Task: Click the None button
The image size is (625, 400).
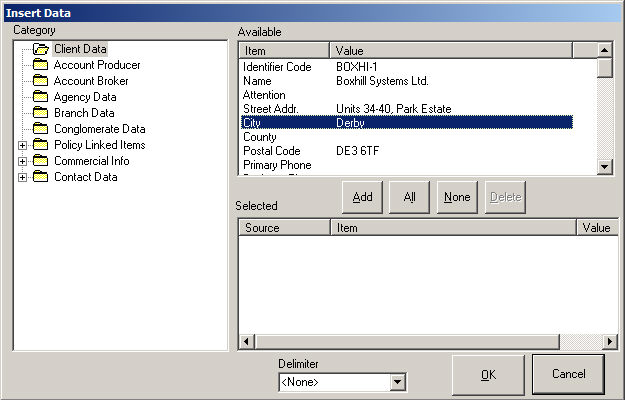Action: 457,197
